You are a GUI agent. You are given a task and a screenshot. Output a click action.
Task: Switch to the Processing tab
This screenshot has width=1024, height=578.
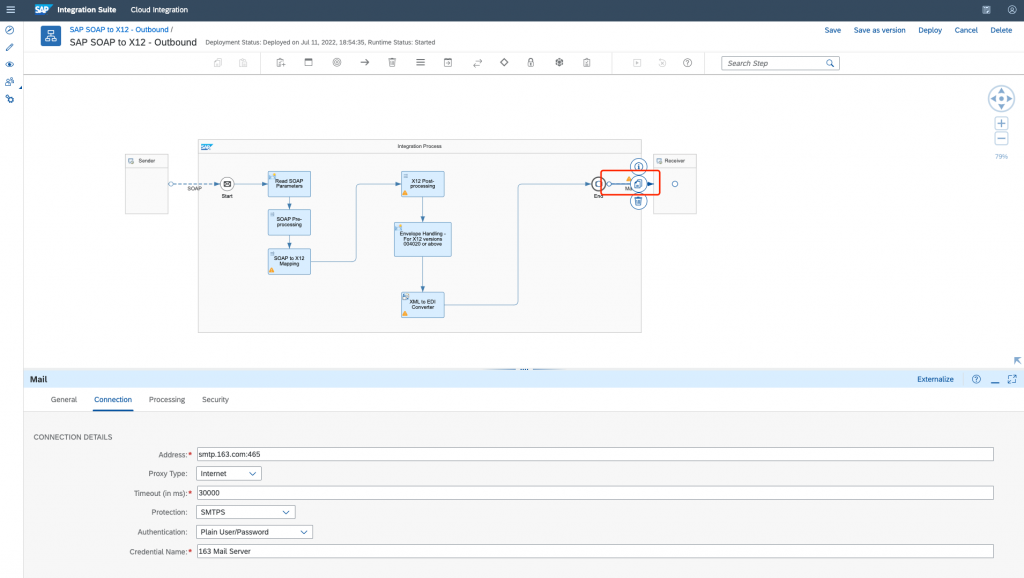click(167, 400)
